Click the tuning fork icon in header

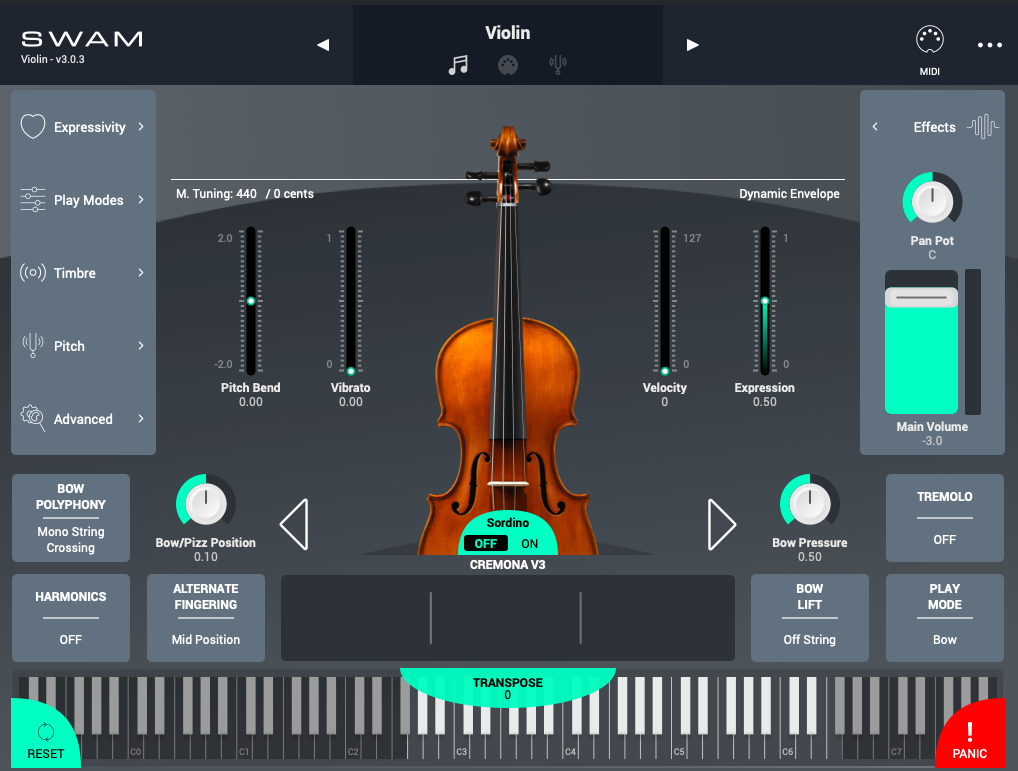tap(558, 65)
